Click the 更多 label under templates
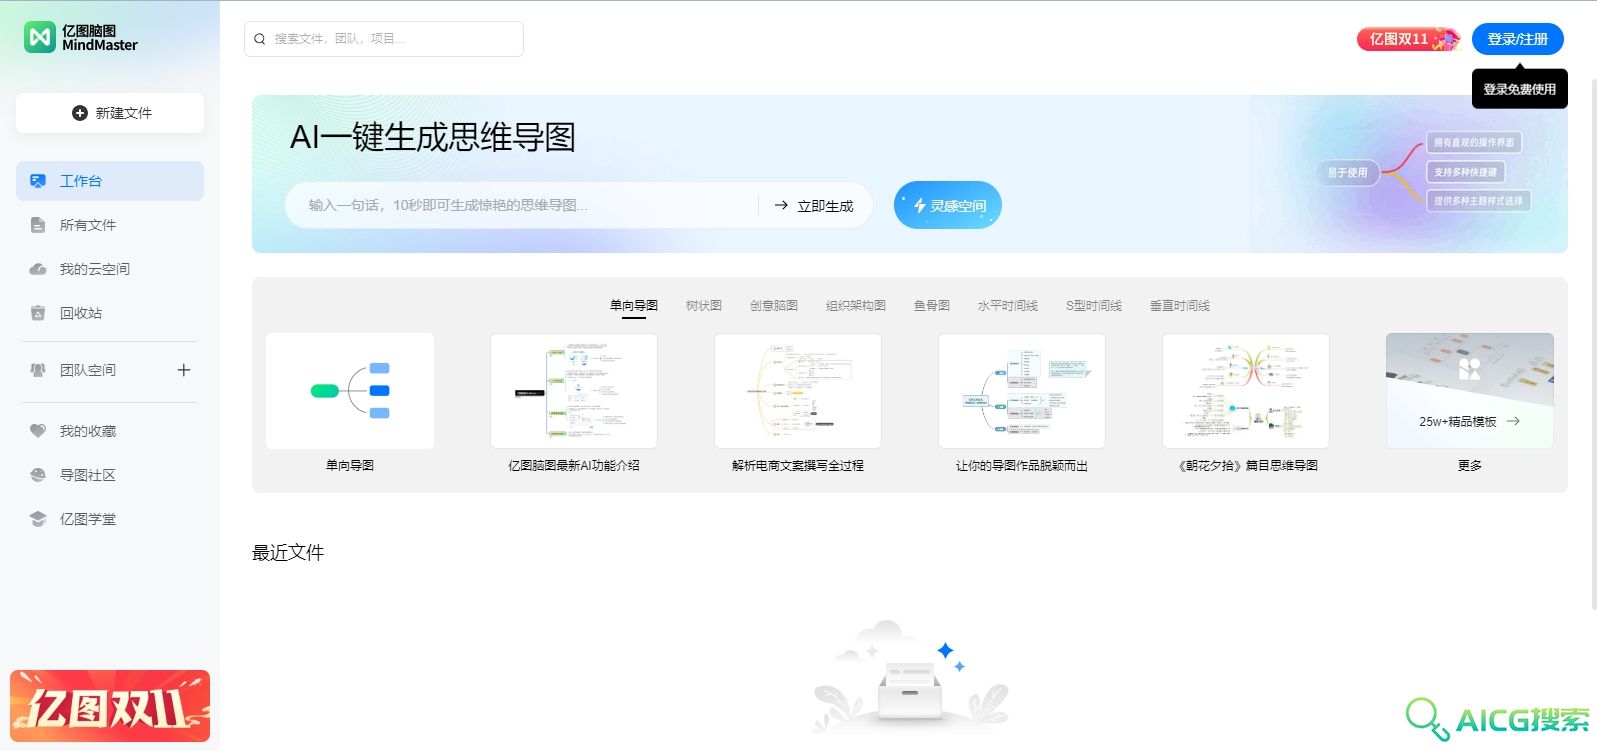 [1470, 465]
